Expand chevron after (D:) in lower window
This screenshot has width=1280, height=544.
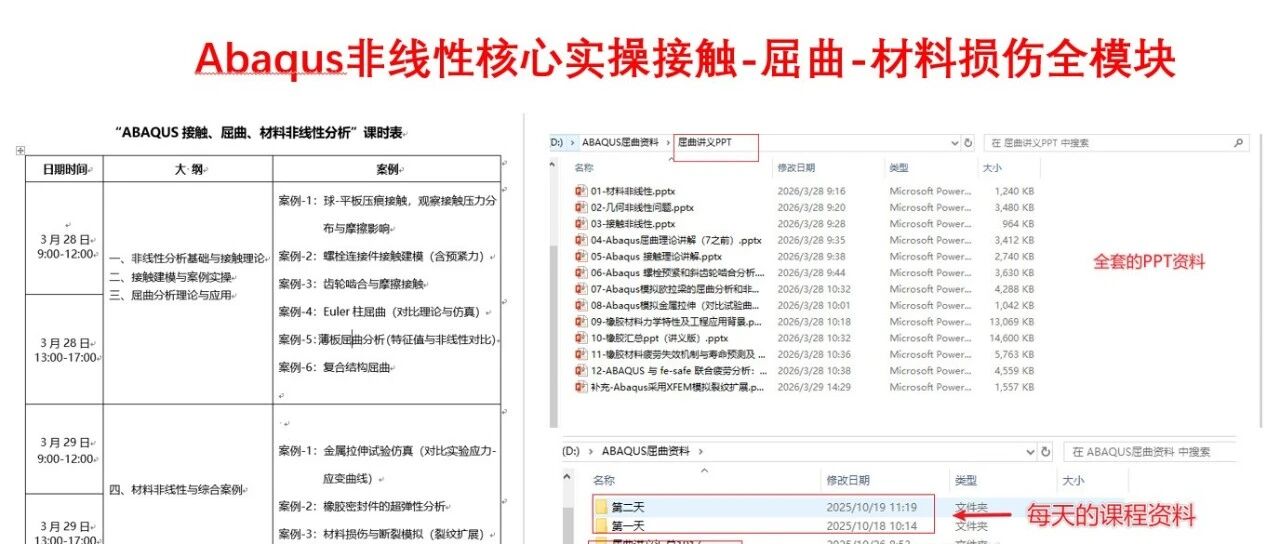pyautogui.click(x=590, y=452)
